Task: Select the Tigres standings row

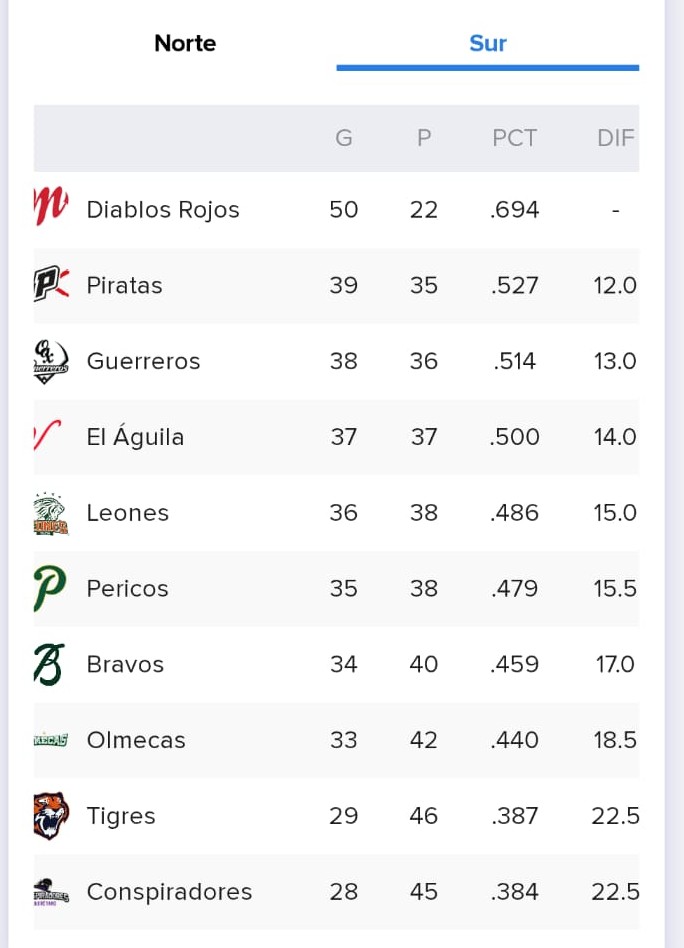Action: [336, 816]
